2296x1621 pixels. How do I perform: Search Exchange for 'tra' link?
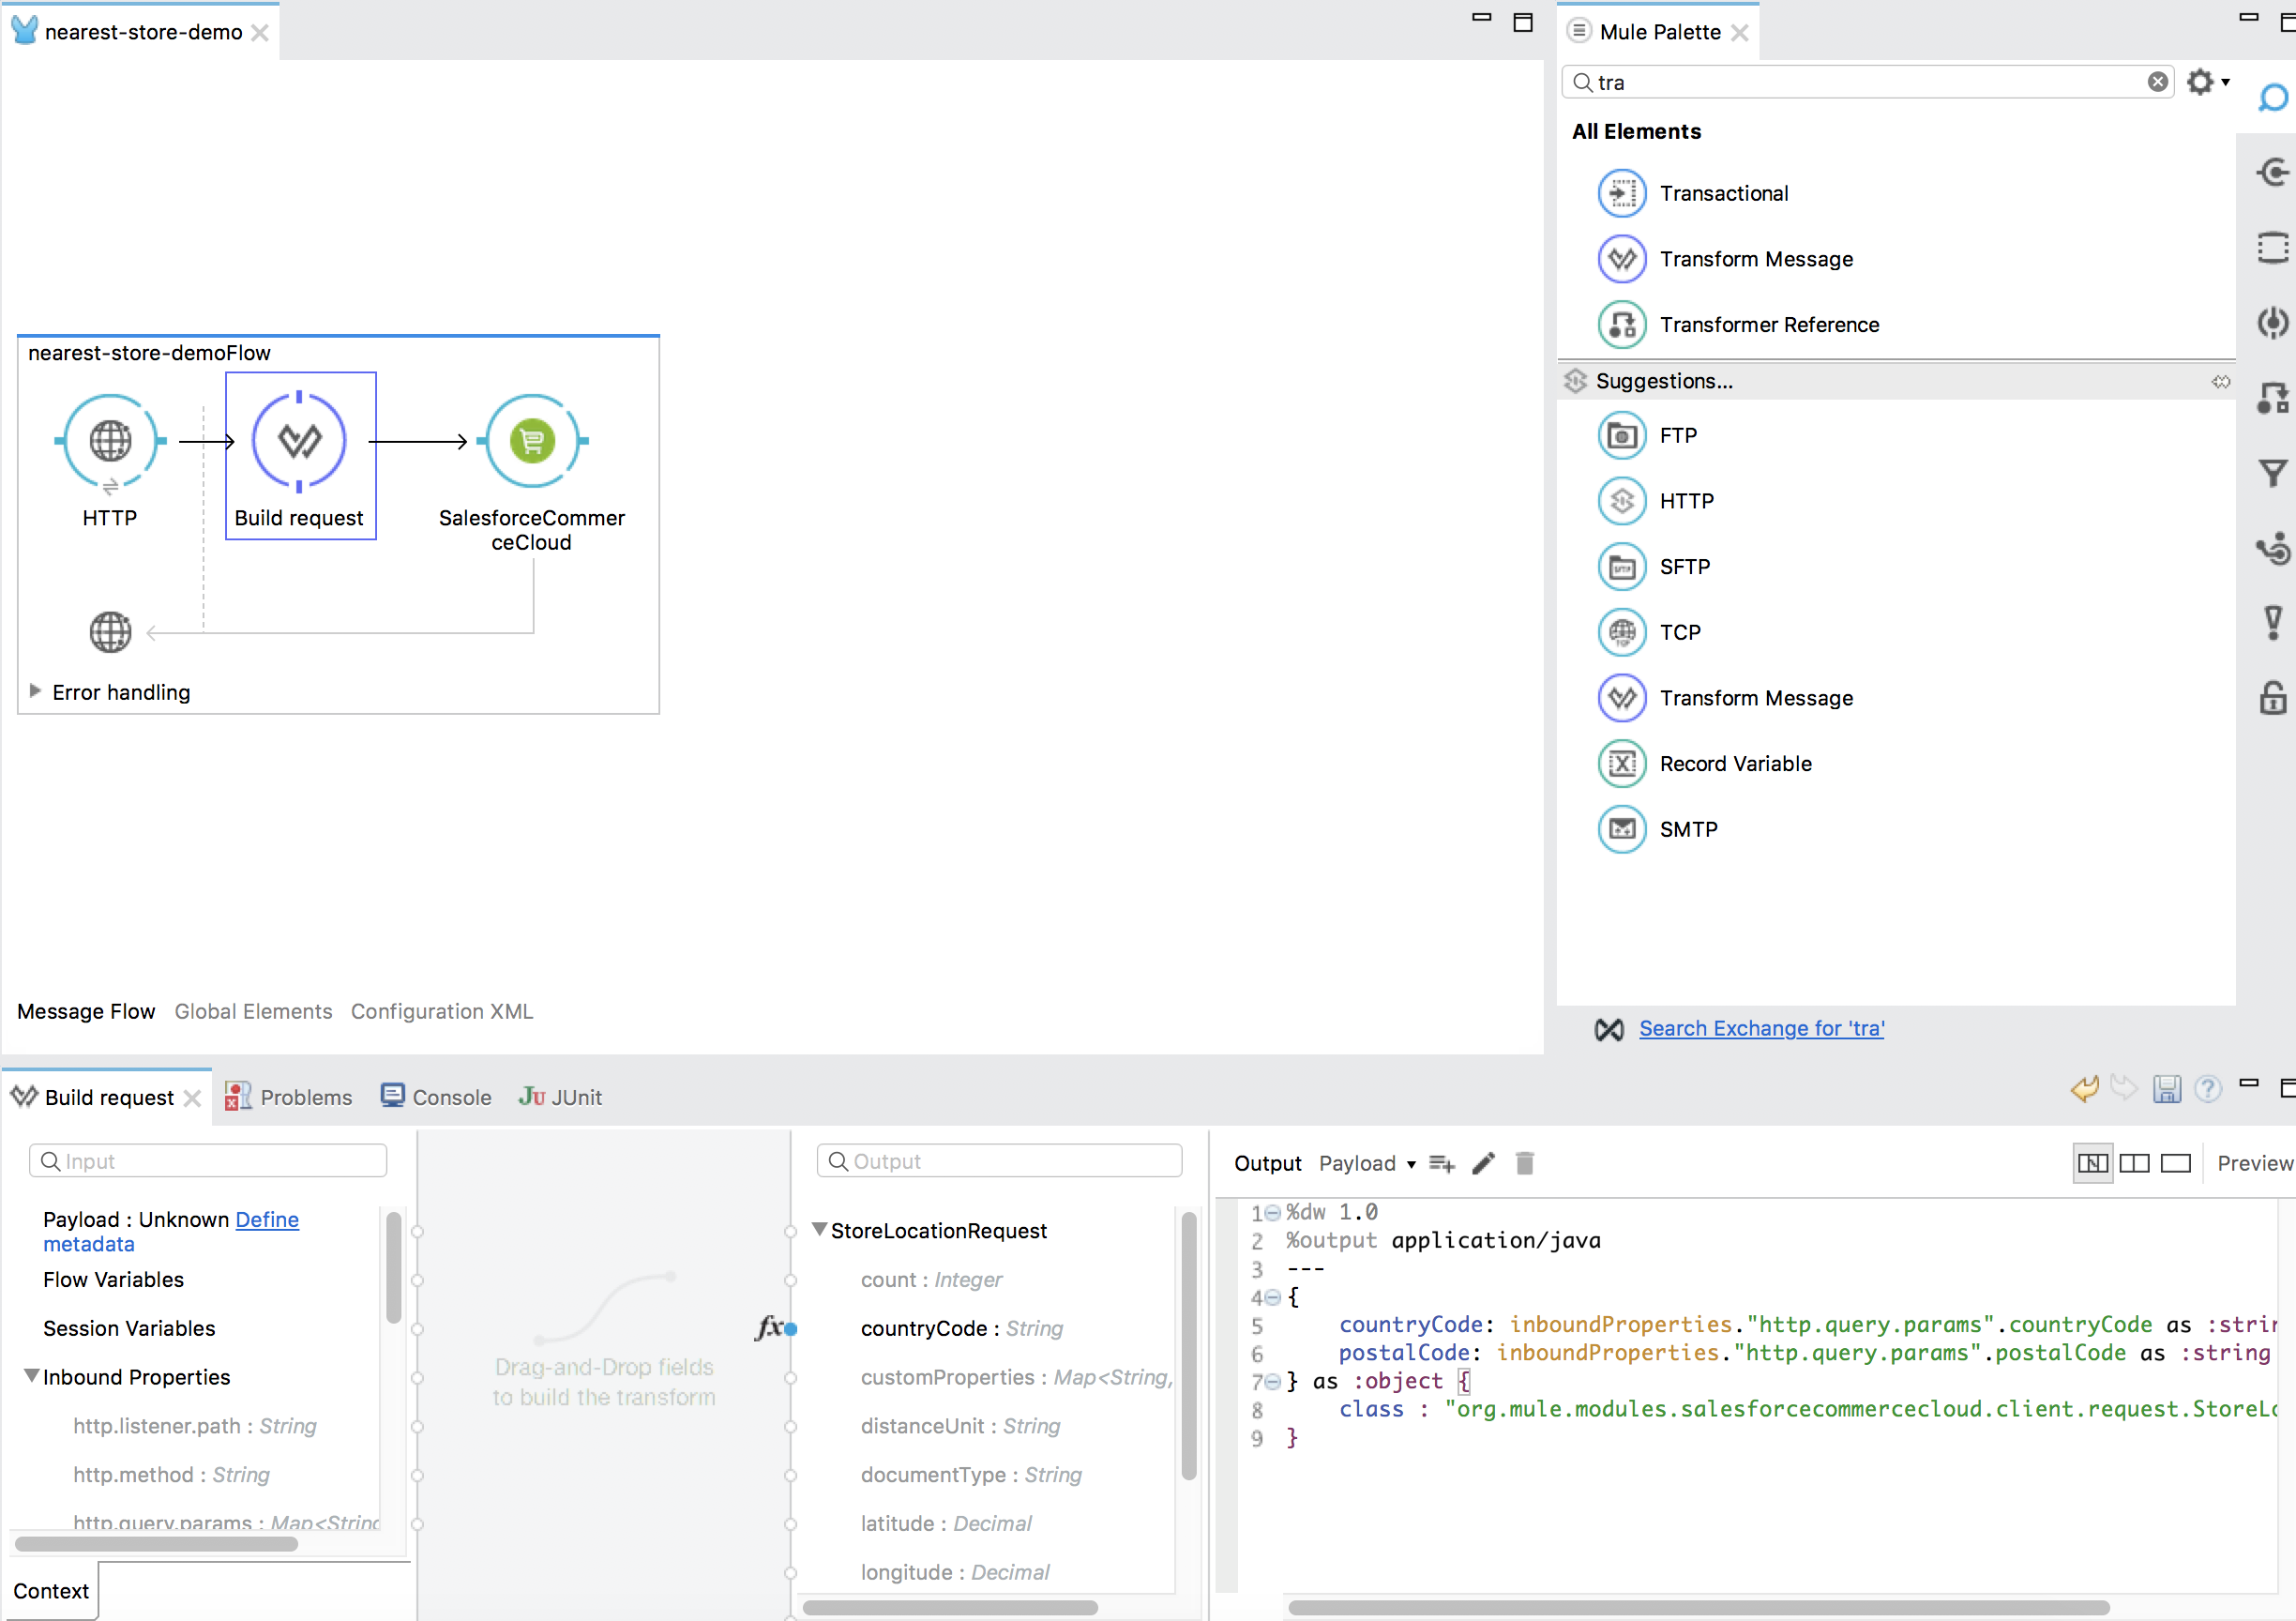[1761, 1028]
